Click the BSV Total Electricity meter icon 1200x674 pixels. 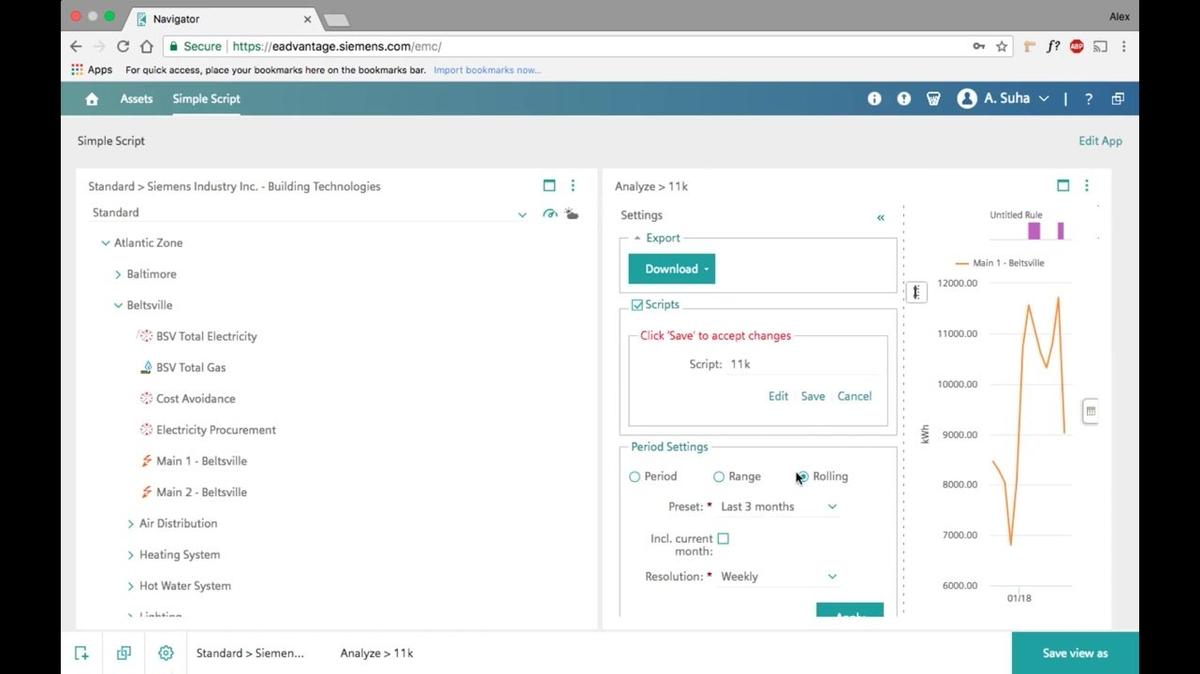[145, 336]
